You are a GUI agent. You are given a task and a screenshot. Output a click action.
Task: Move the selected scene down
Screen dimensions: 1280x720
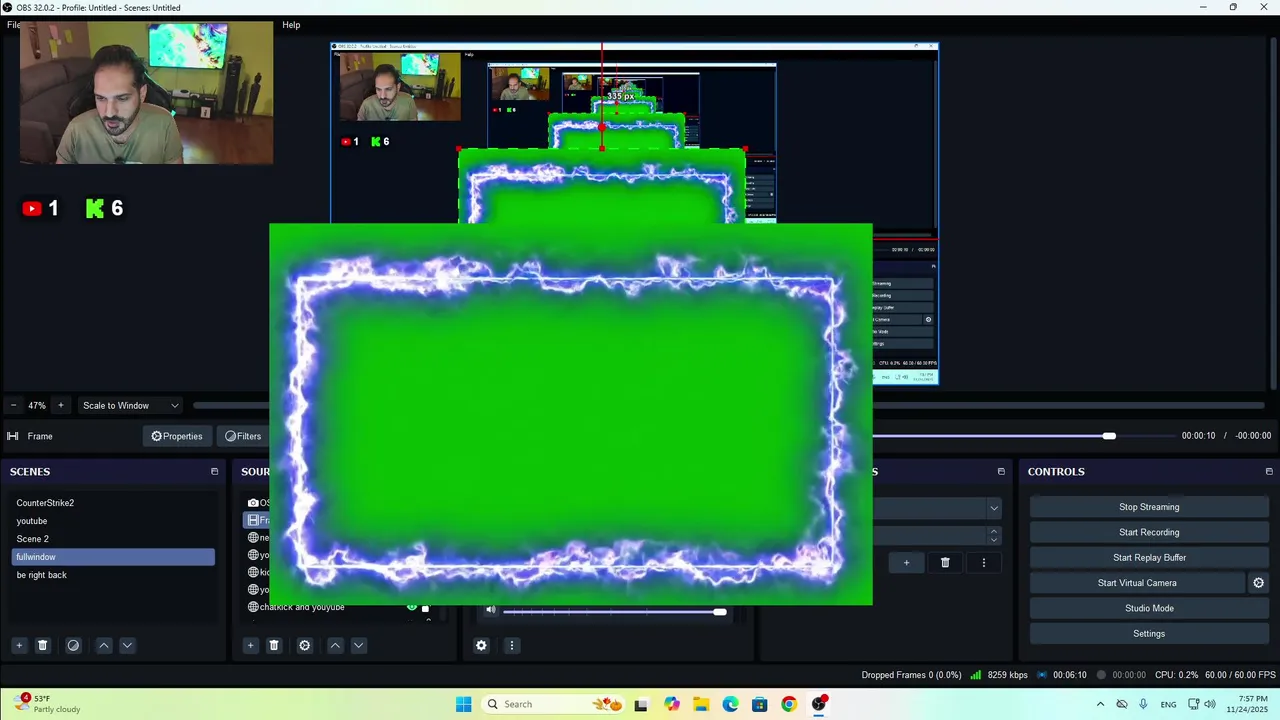(x=127, y=645)
